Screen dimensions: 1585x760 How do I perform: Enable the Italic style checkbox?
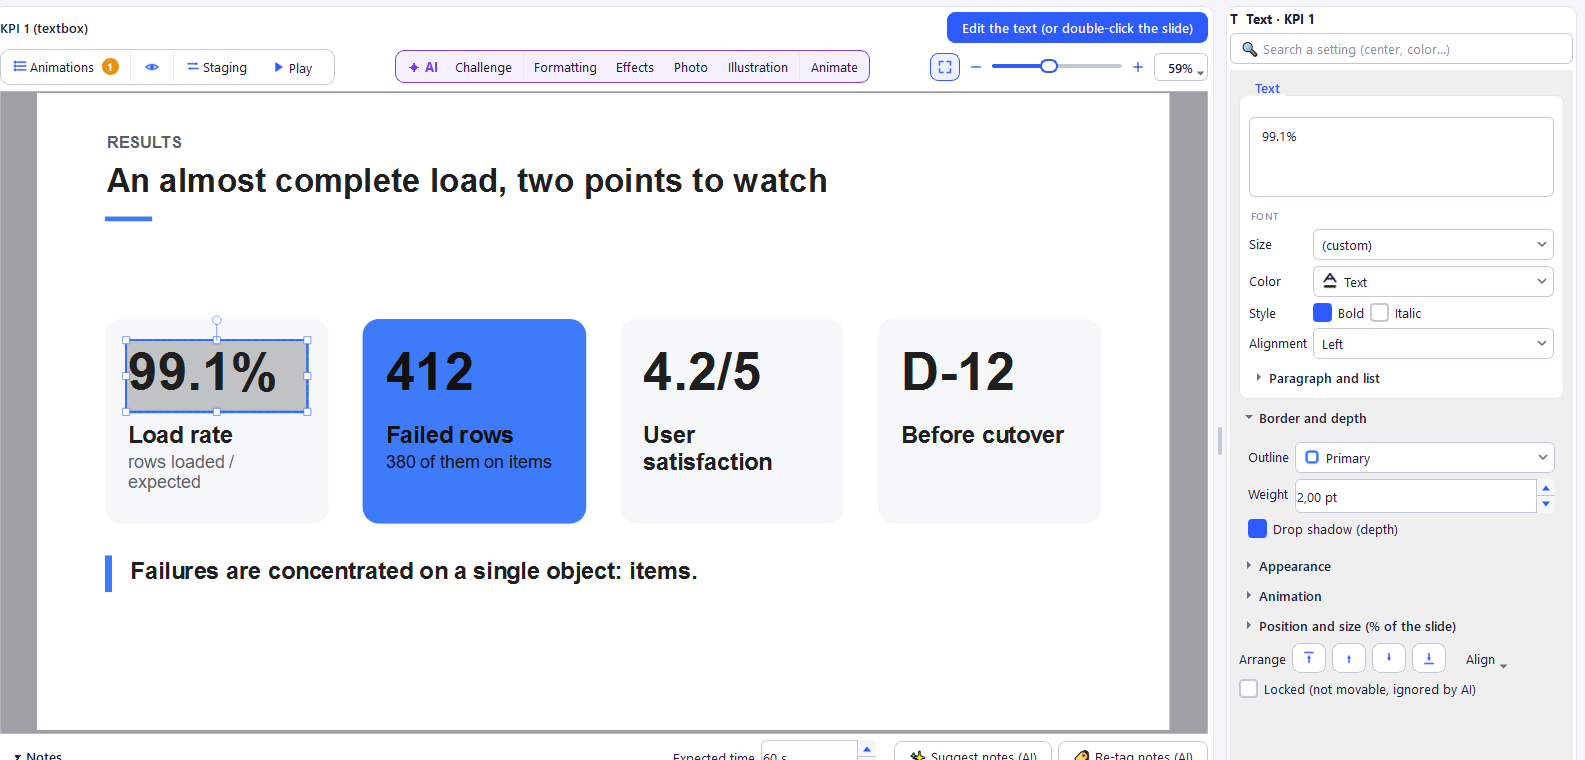point(1380,313)
